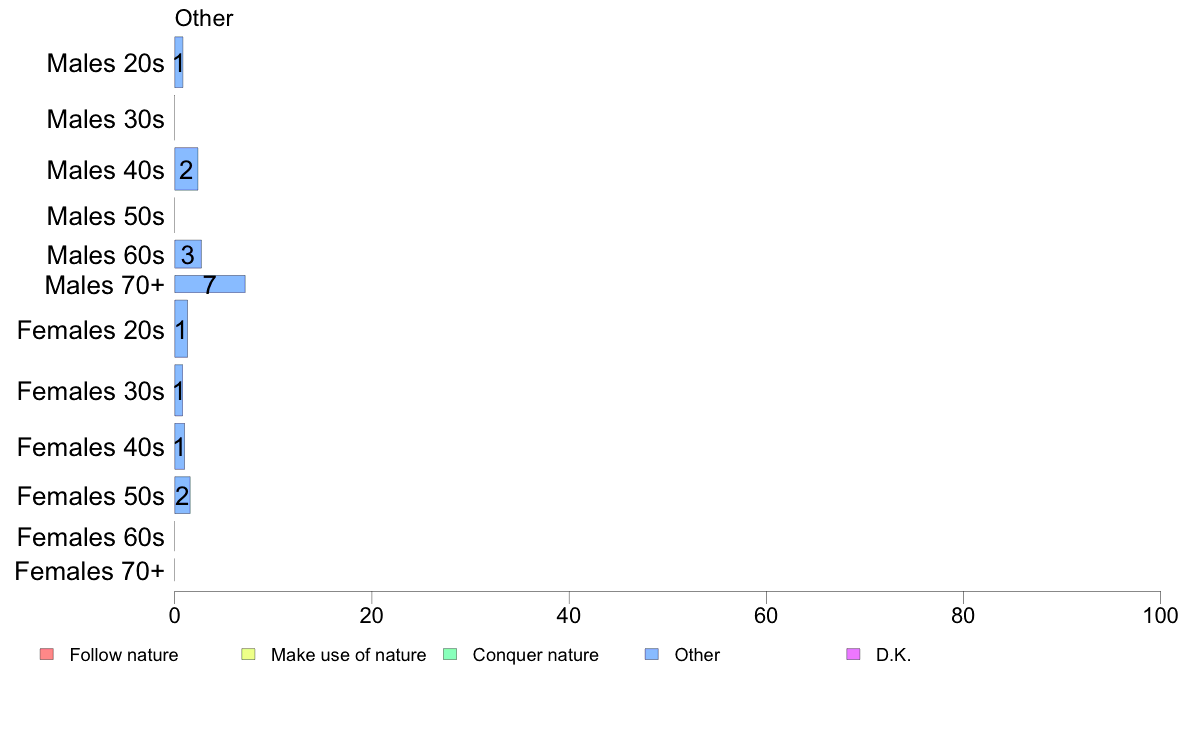Click the Males 30s axis label
Viewport: 1188px width, 736px height.
(x=105, y=119)
